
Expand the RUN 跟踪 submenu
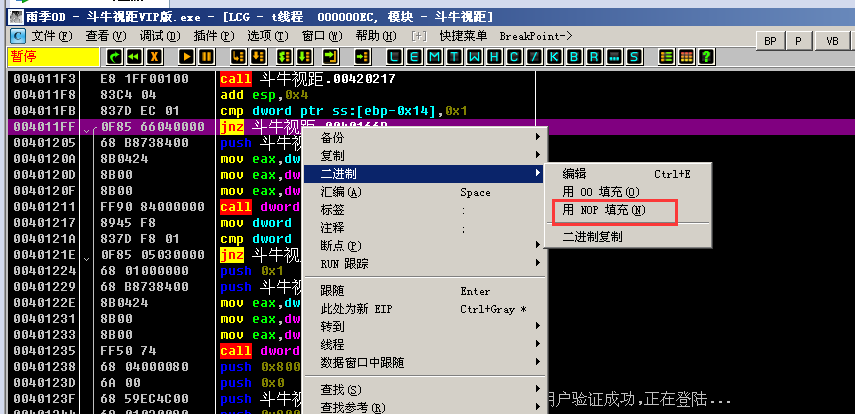424,264
